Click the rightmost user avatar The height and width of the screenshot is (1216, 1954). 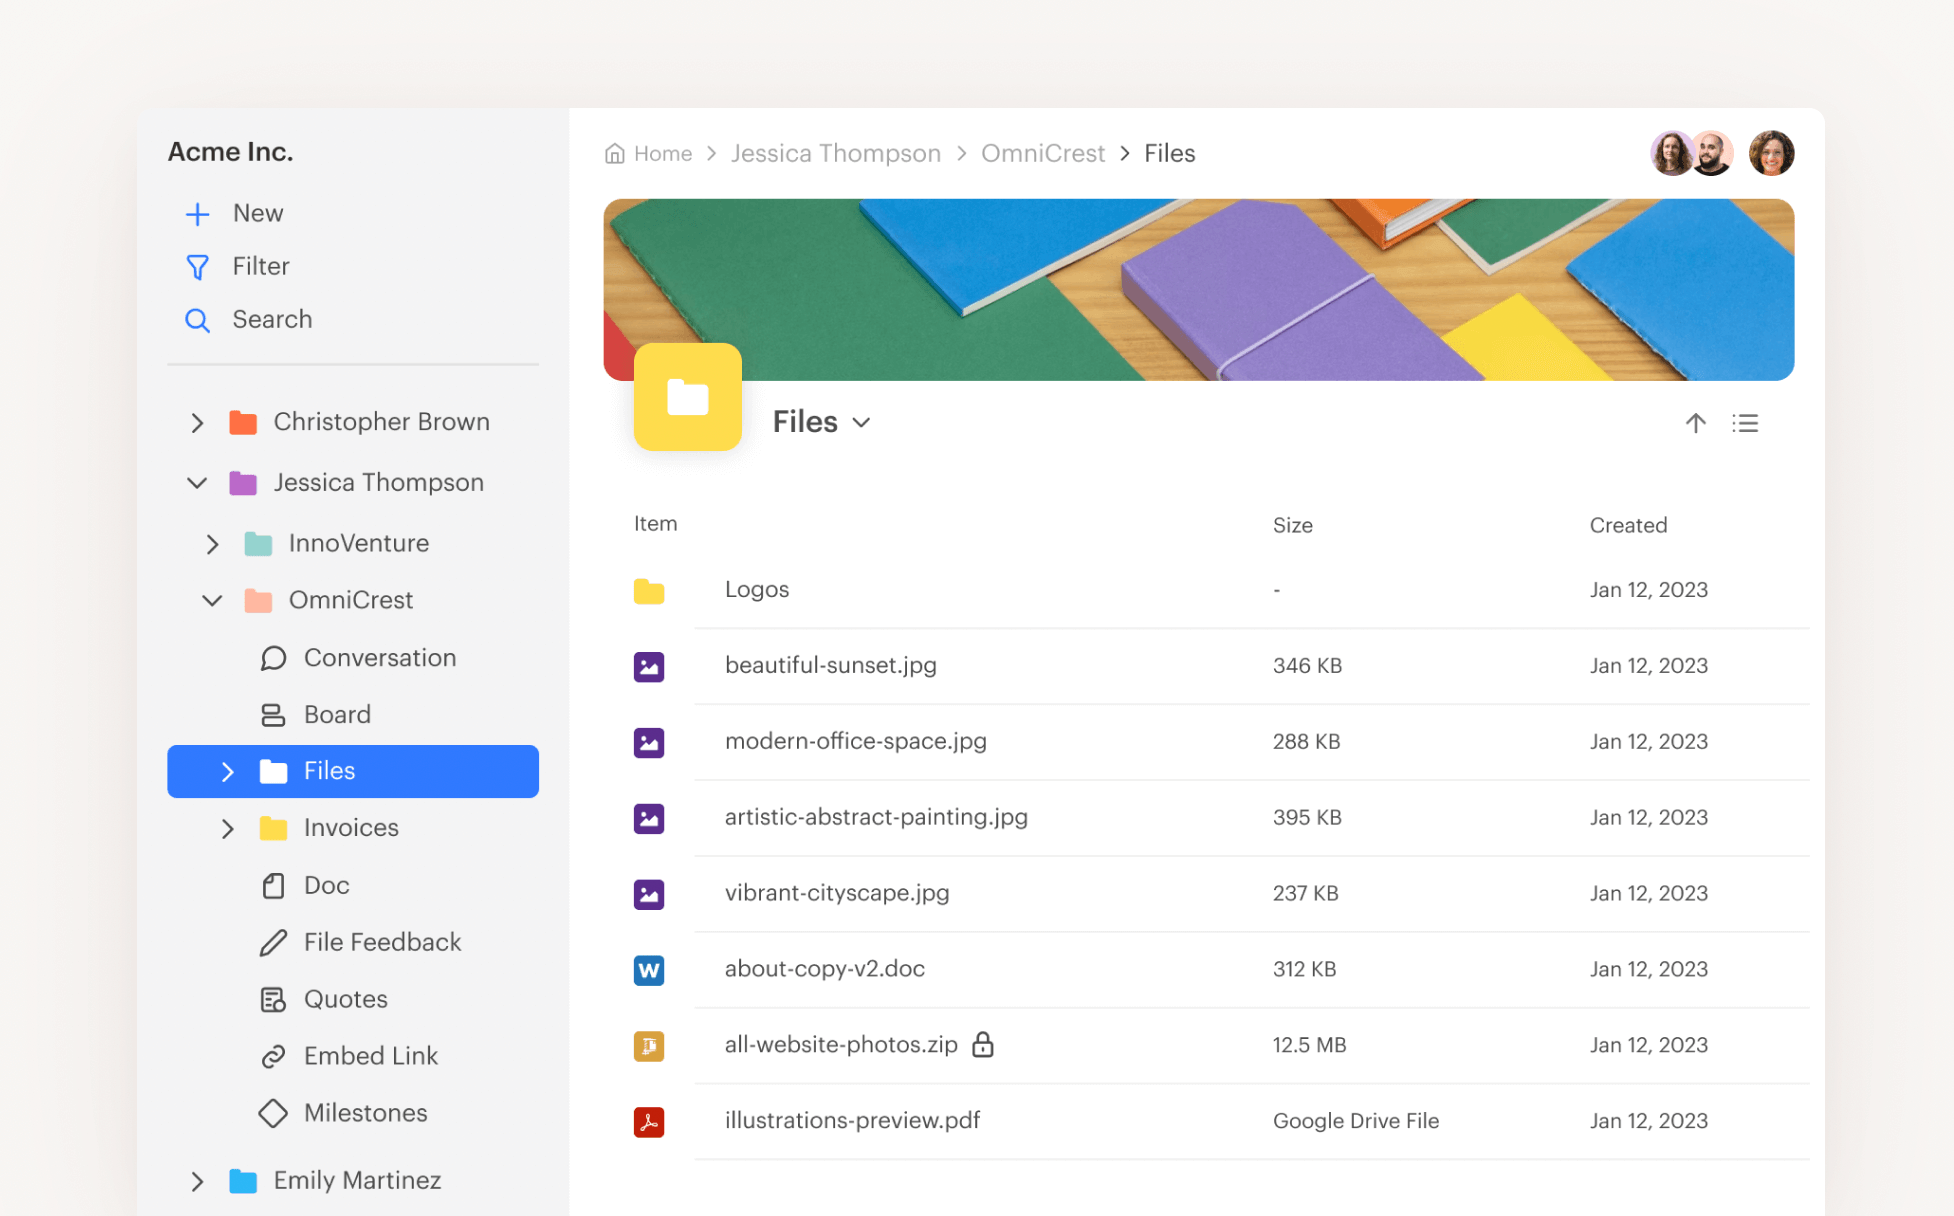point(1770,153)
